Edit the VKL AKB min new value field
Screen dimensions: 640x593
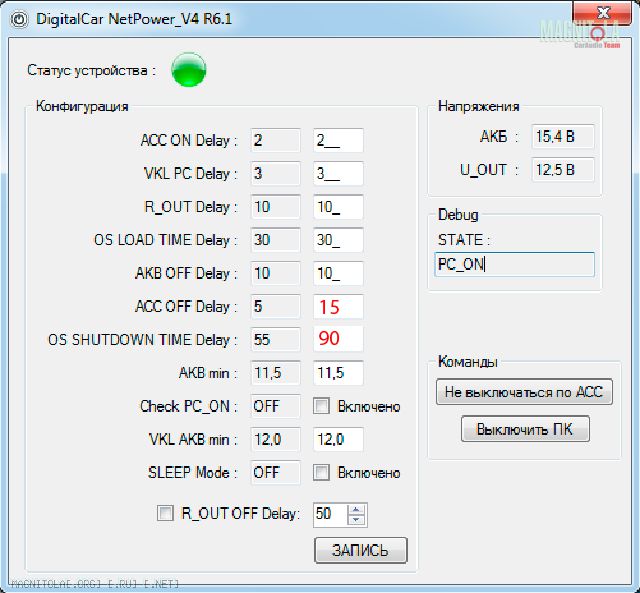(338, 439)
